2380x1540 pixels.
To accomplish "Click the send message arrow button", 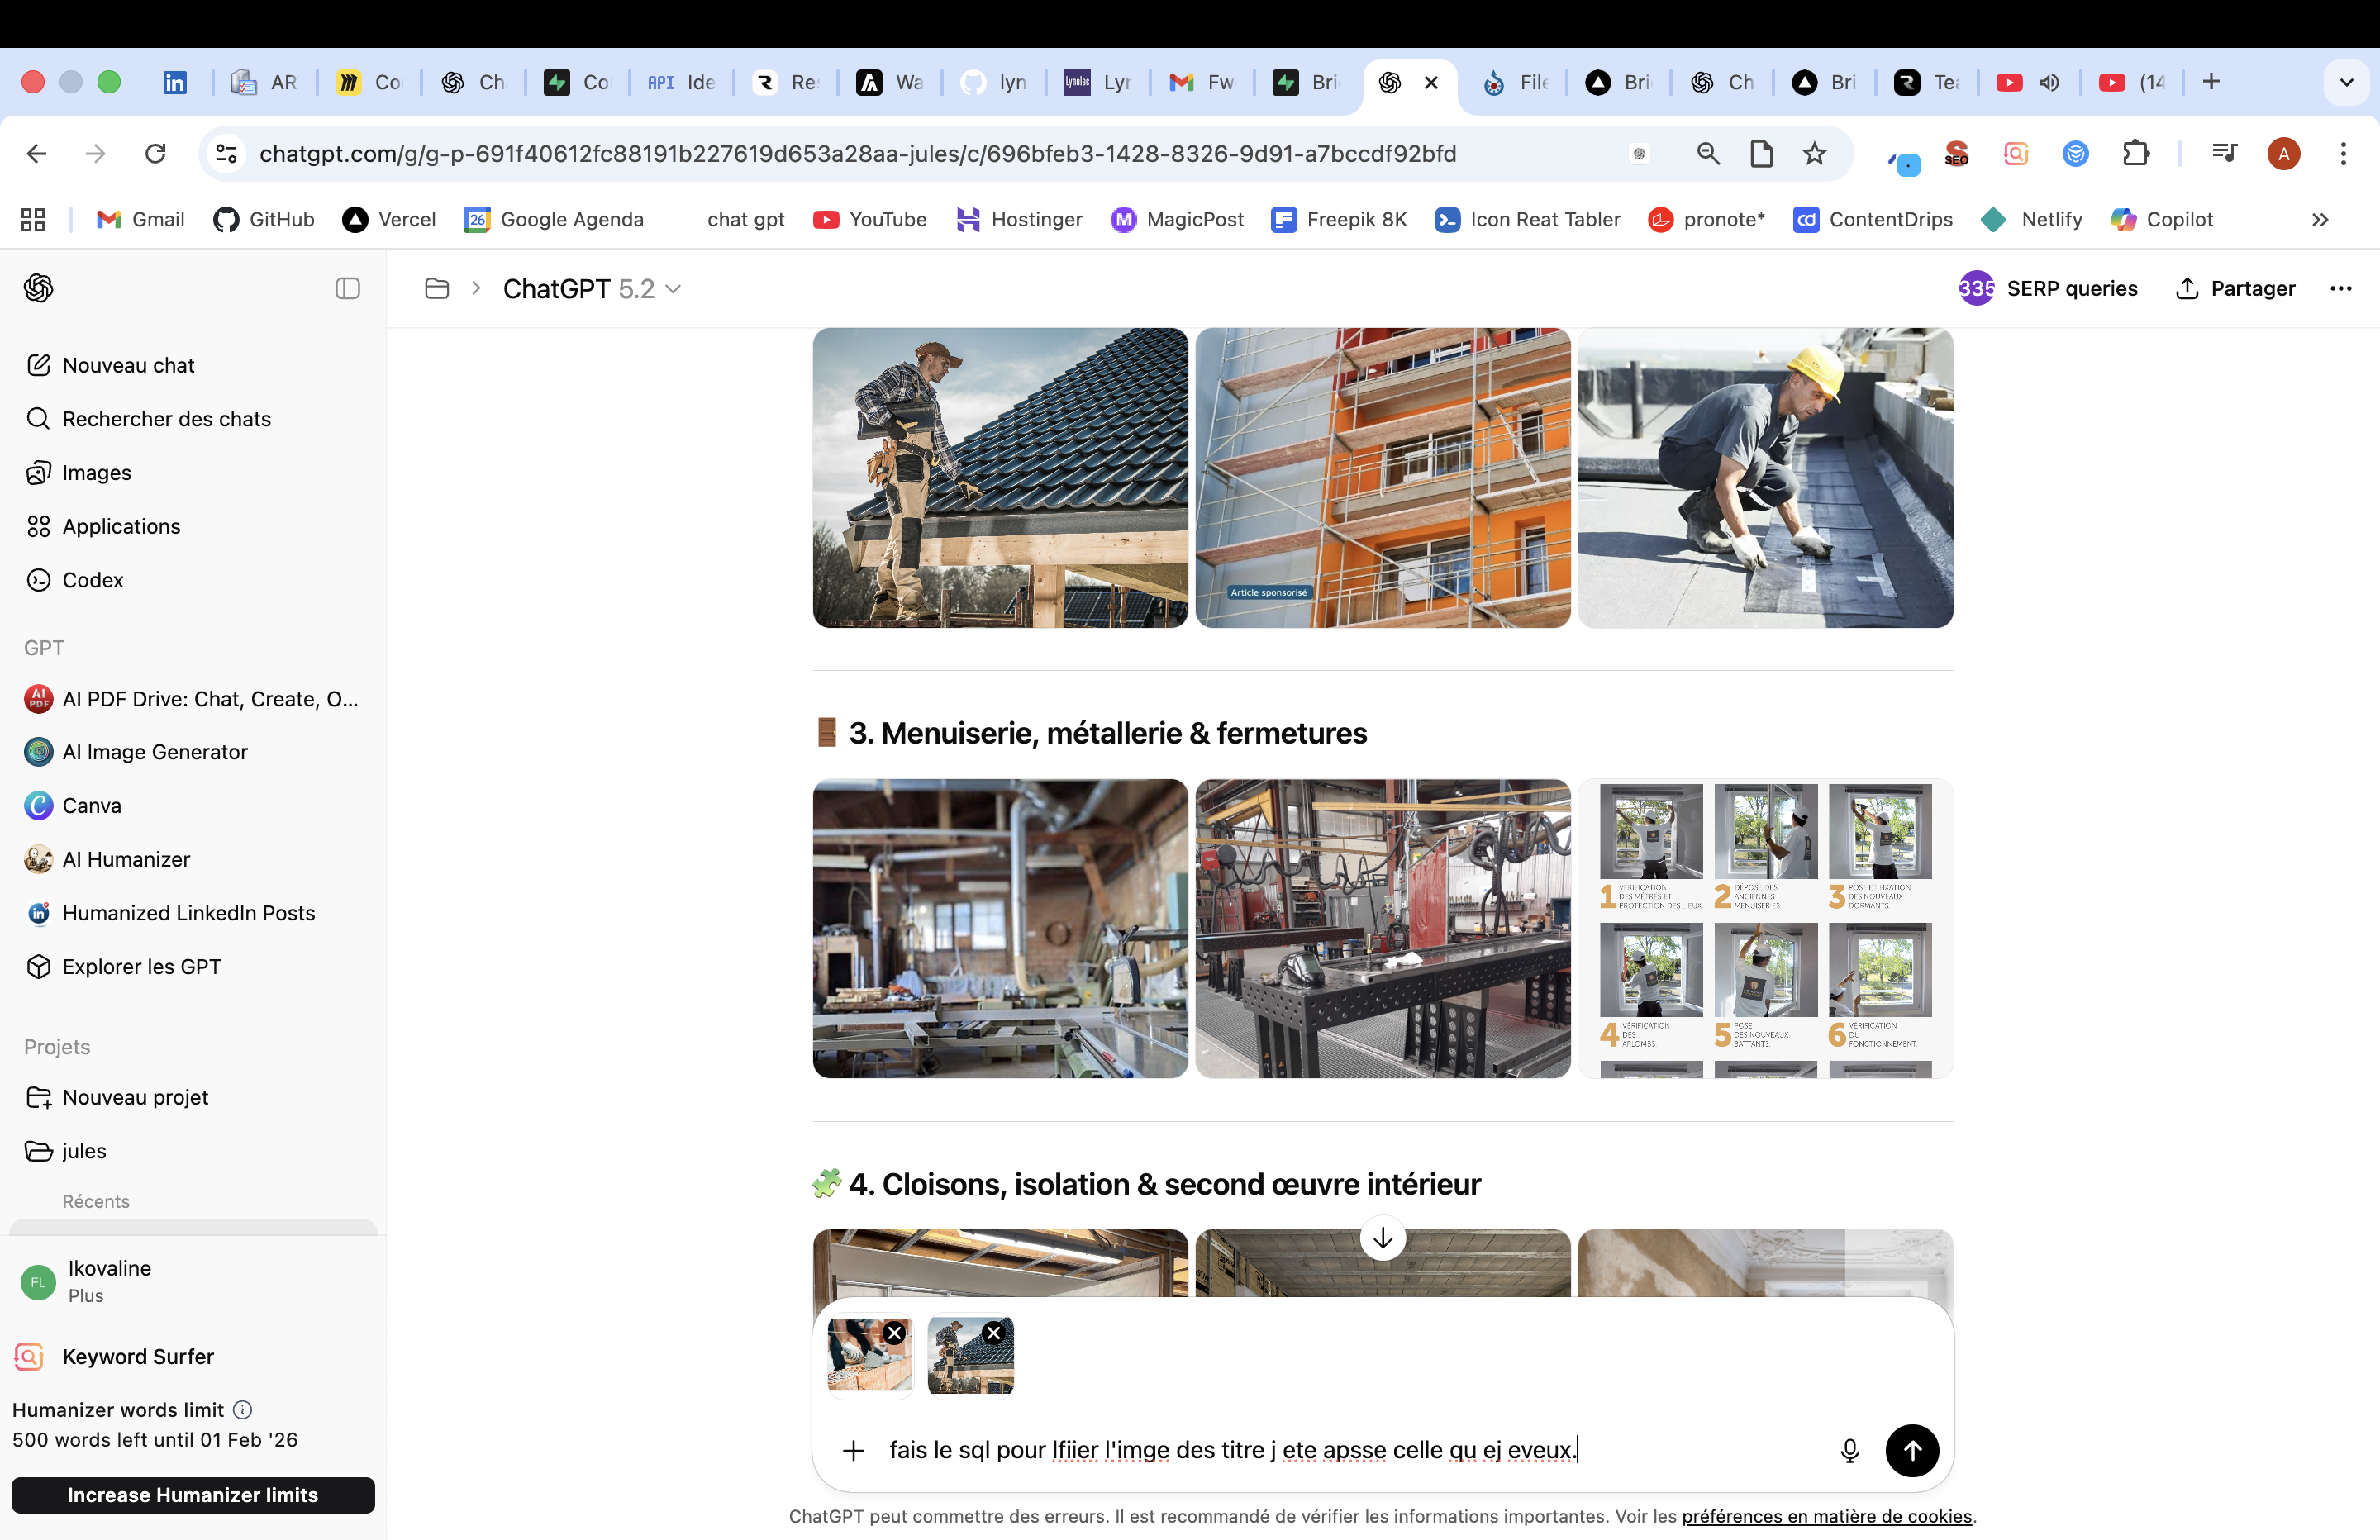I will (1911, 1450).
